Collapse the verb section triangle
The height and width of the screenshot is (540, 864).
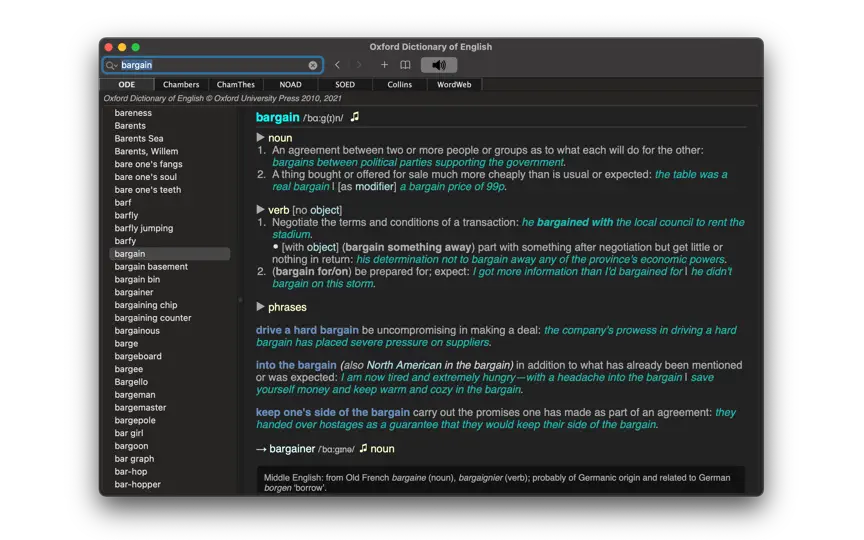(260, 209)
